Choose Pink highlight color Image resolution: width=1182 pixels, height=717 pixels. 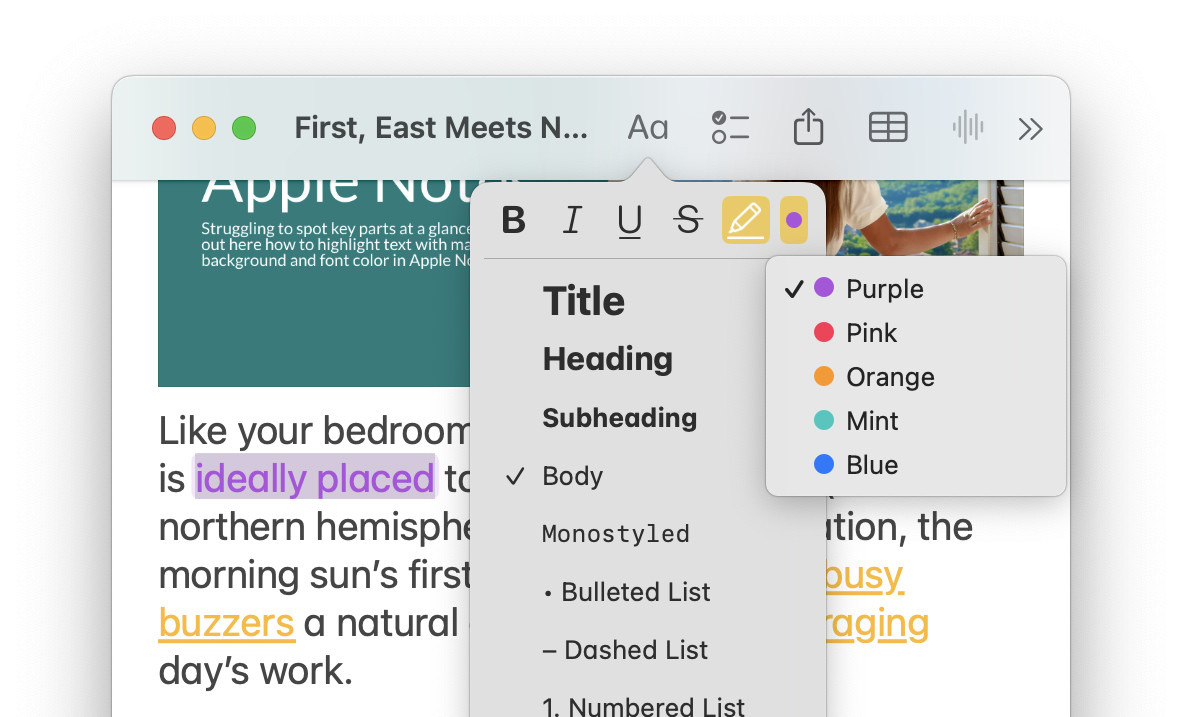tap(915, 332)
